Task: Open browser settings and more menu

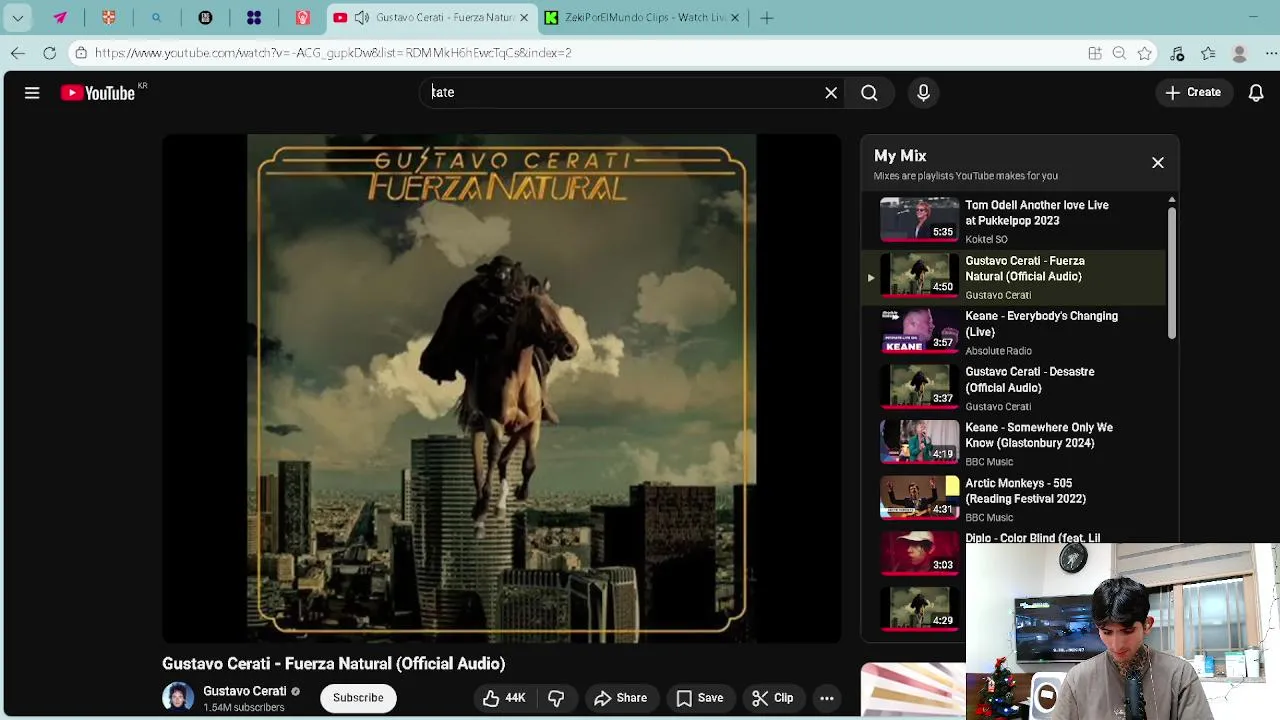Action: click(1271, 54)
